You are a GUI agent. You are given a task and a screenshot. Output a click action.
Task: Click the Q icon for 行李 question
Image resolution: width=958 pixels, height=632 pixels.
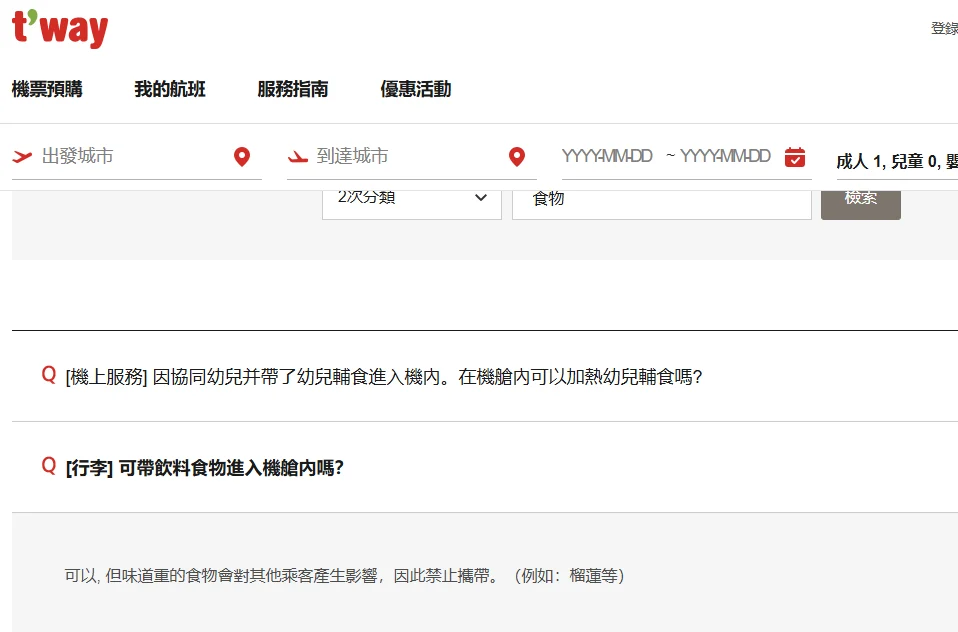[x=49, y=466]
